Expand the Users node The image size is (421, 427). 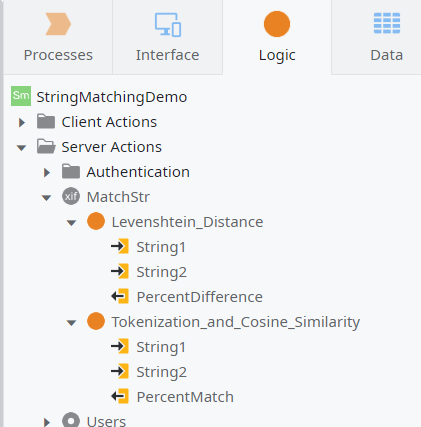coord(47,422)
